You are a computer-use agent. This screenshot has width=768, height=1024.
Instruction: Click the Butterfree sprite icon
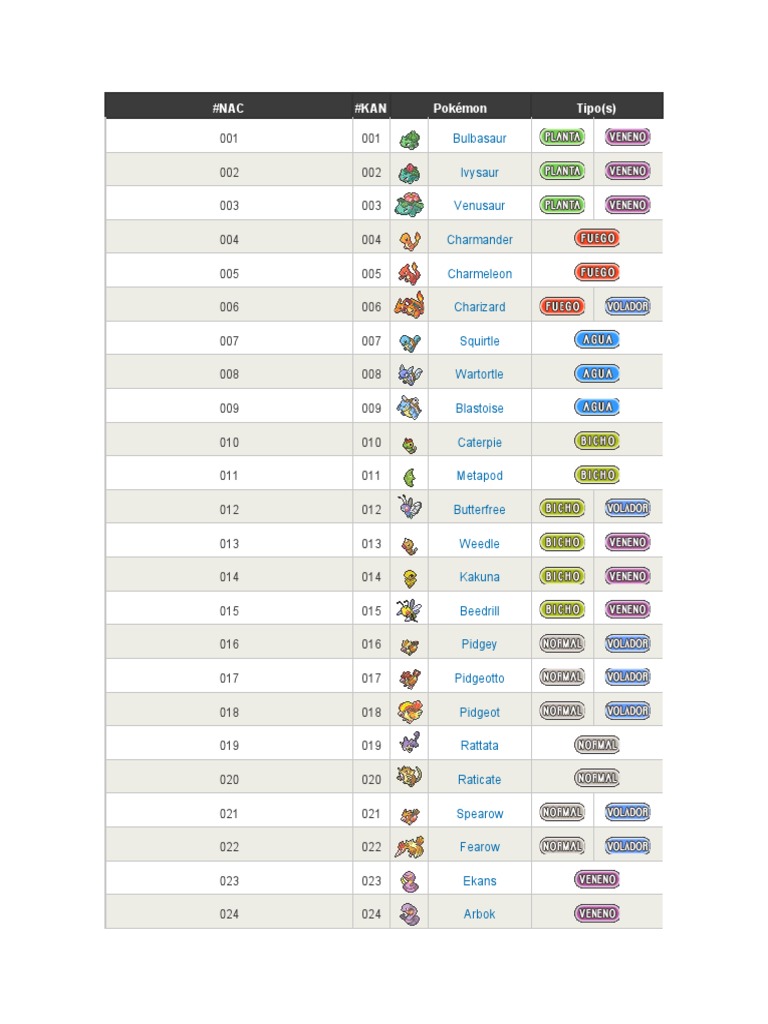(x=409, y=508)
